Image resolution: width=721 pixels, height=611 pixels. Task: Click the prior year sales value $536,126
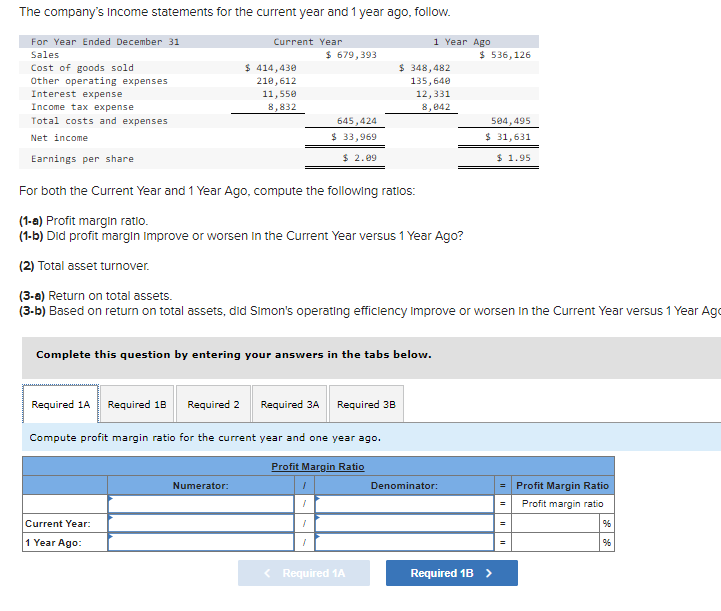tap(505, 55)
